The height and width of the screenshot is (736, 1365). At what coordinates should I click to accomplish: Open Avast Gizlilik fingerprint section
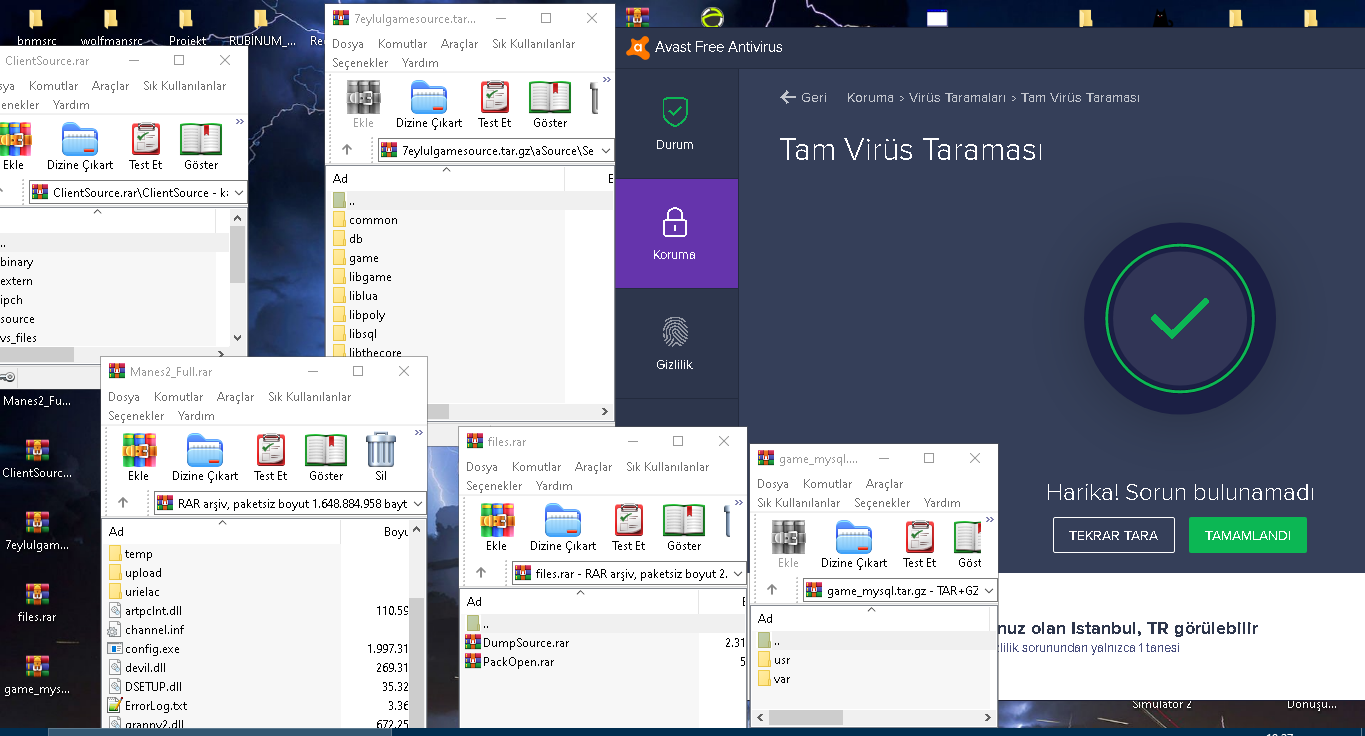pos(675,344)
